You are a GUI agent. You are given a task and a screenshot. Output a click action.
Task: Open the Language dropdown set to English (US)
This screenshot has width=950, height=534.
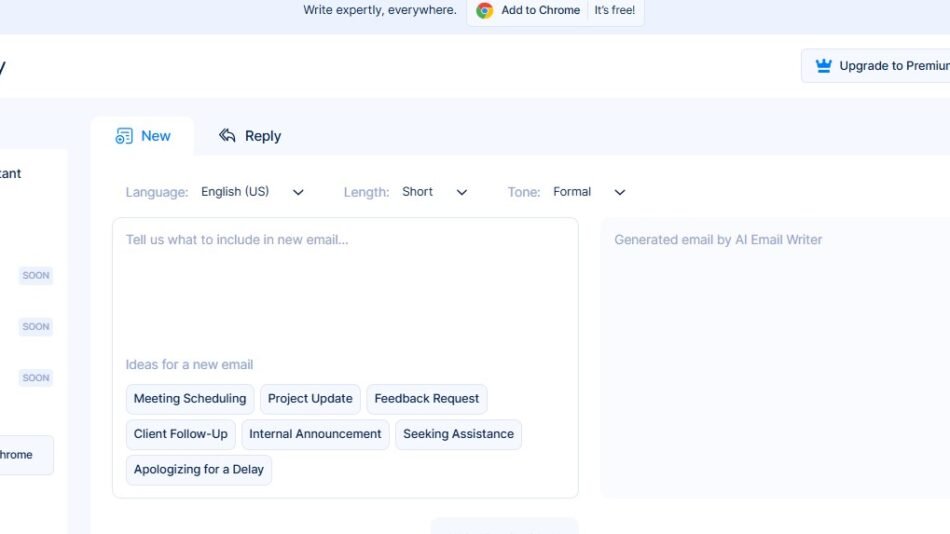coord(252,192)
